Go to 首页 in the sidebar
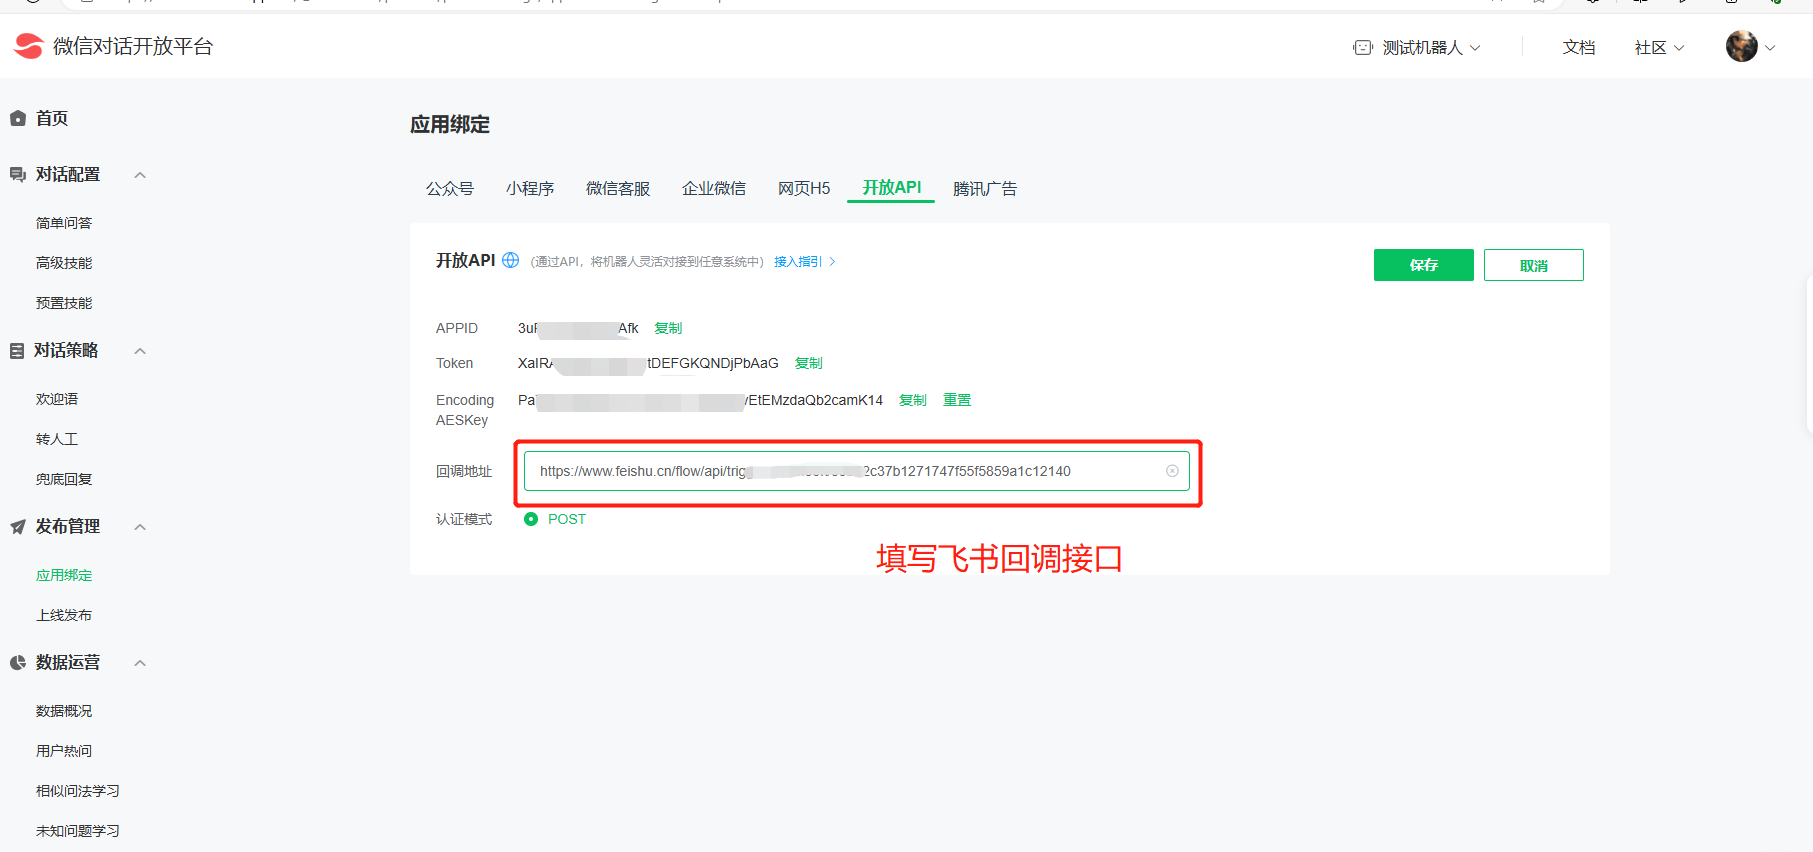 52,119
